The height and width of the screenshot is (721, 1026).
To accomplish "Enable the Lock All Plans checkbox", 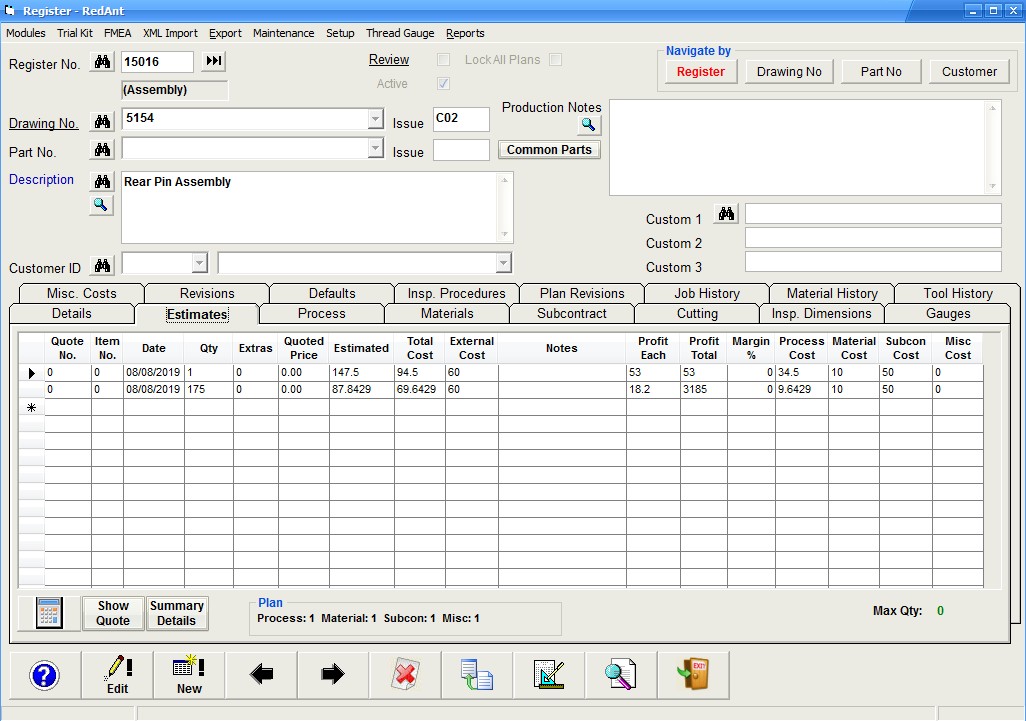I will coord(555,60).
